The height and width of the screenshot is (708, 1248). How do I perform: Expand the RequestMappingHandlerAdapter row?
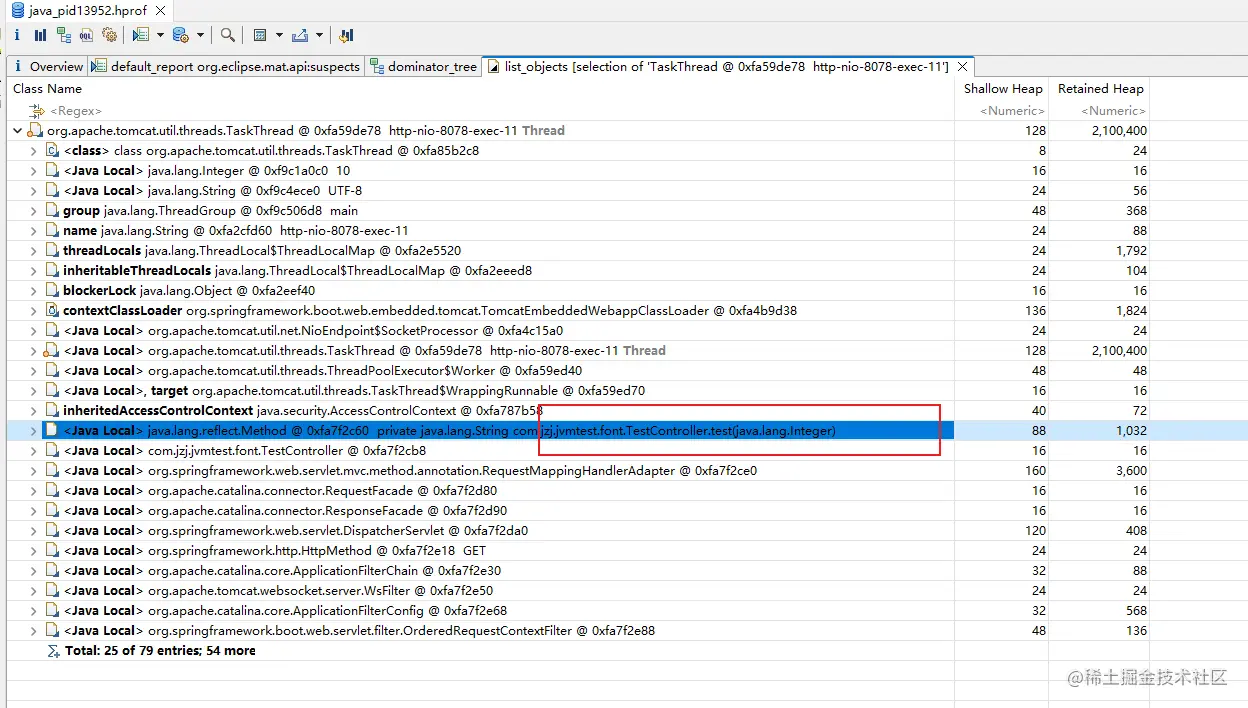(x=33, y=470)
